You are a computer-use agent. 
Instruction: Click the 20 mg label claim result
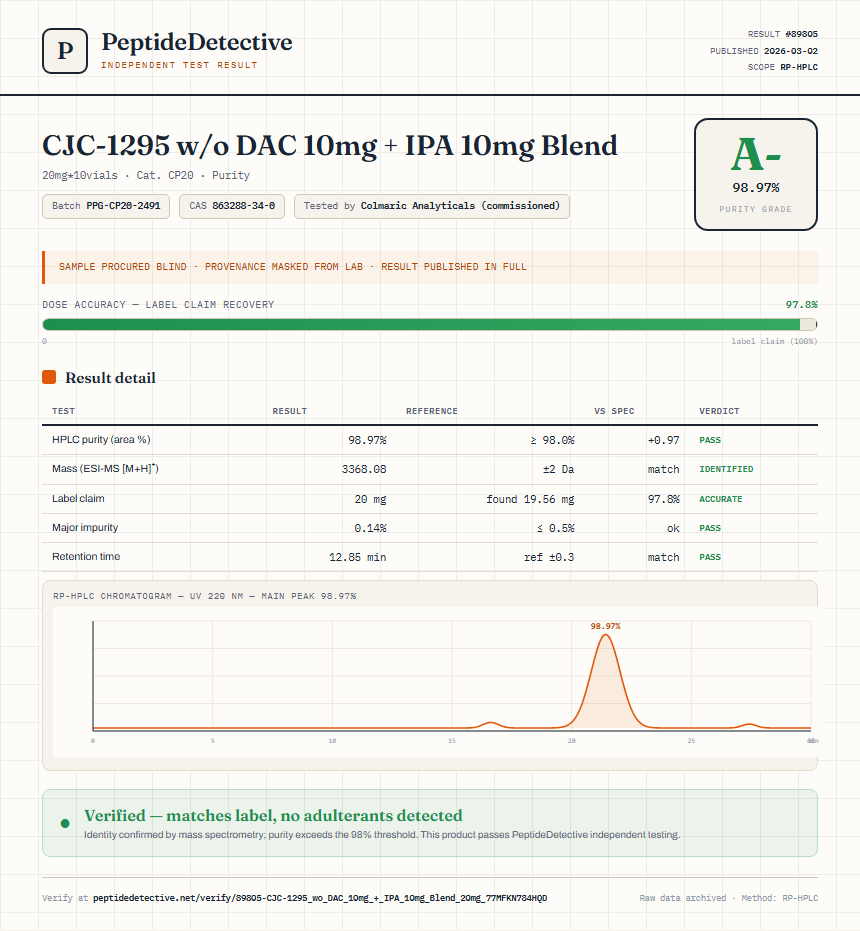pos(370,499)
